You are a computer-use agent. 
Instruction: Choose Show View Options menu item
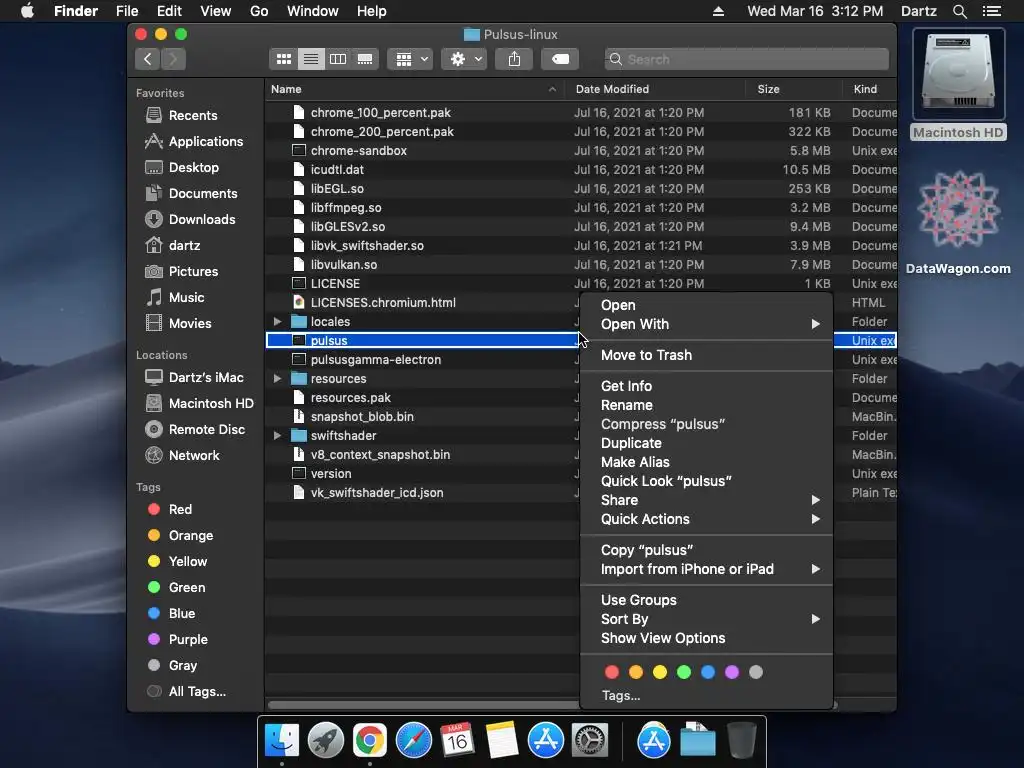707,638
